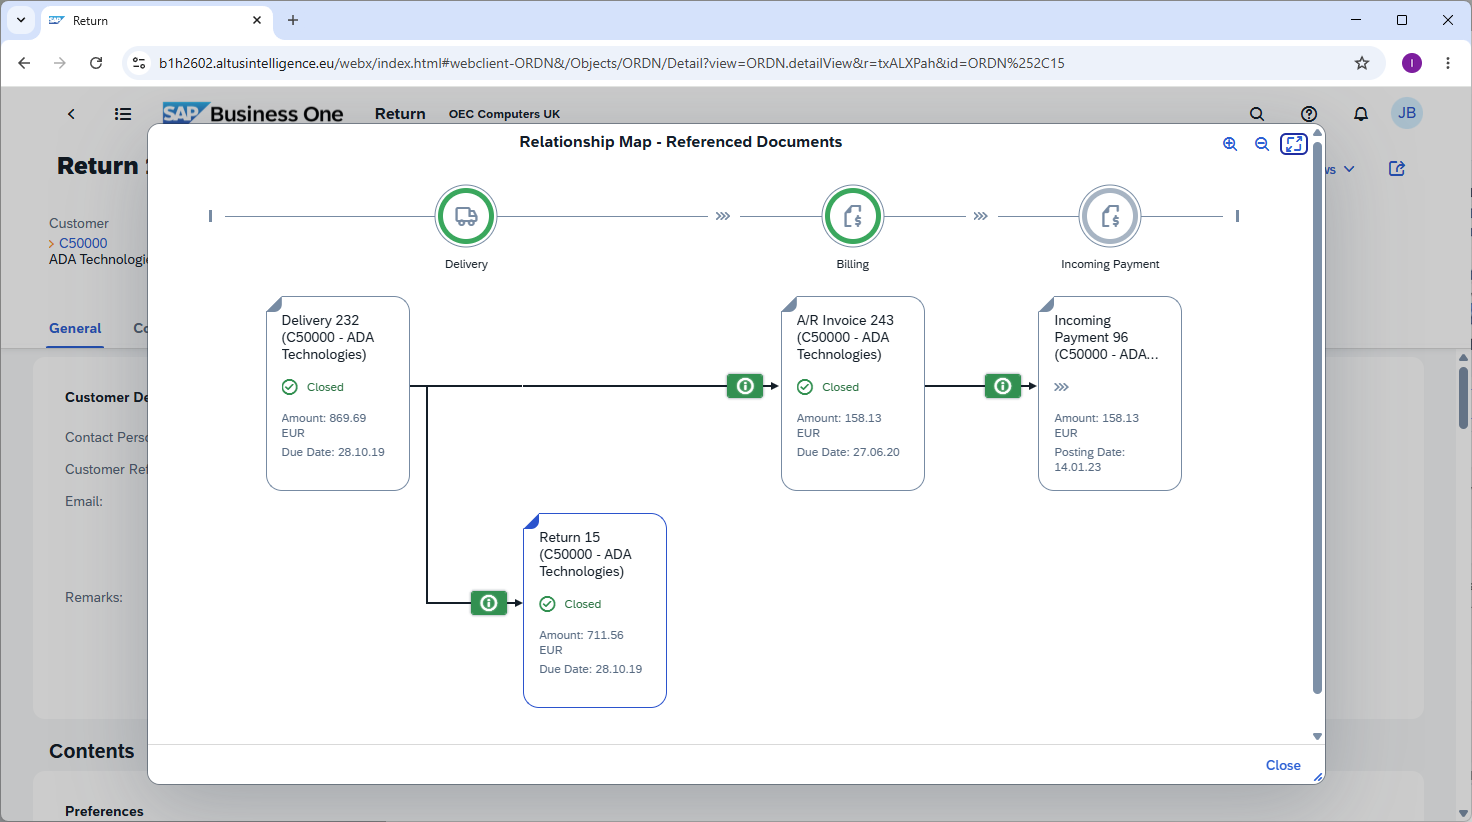Image resolution: width=1472 pixels, height=822 pixels.
Task: Open notifications bell icon
Action: click(x=1361, y=114)
